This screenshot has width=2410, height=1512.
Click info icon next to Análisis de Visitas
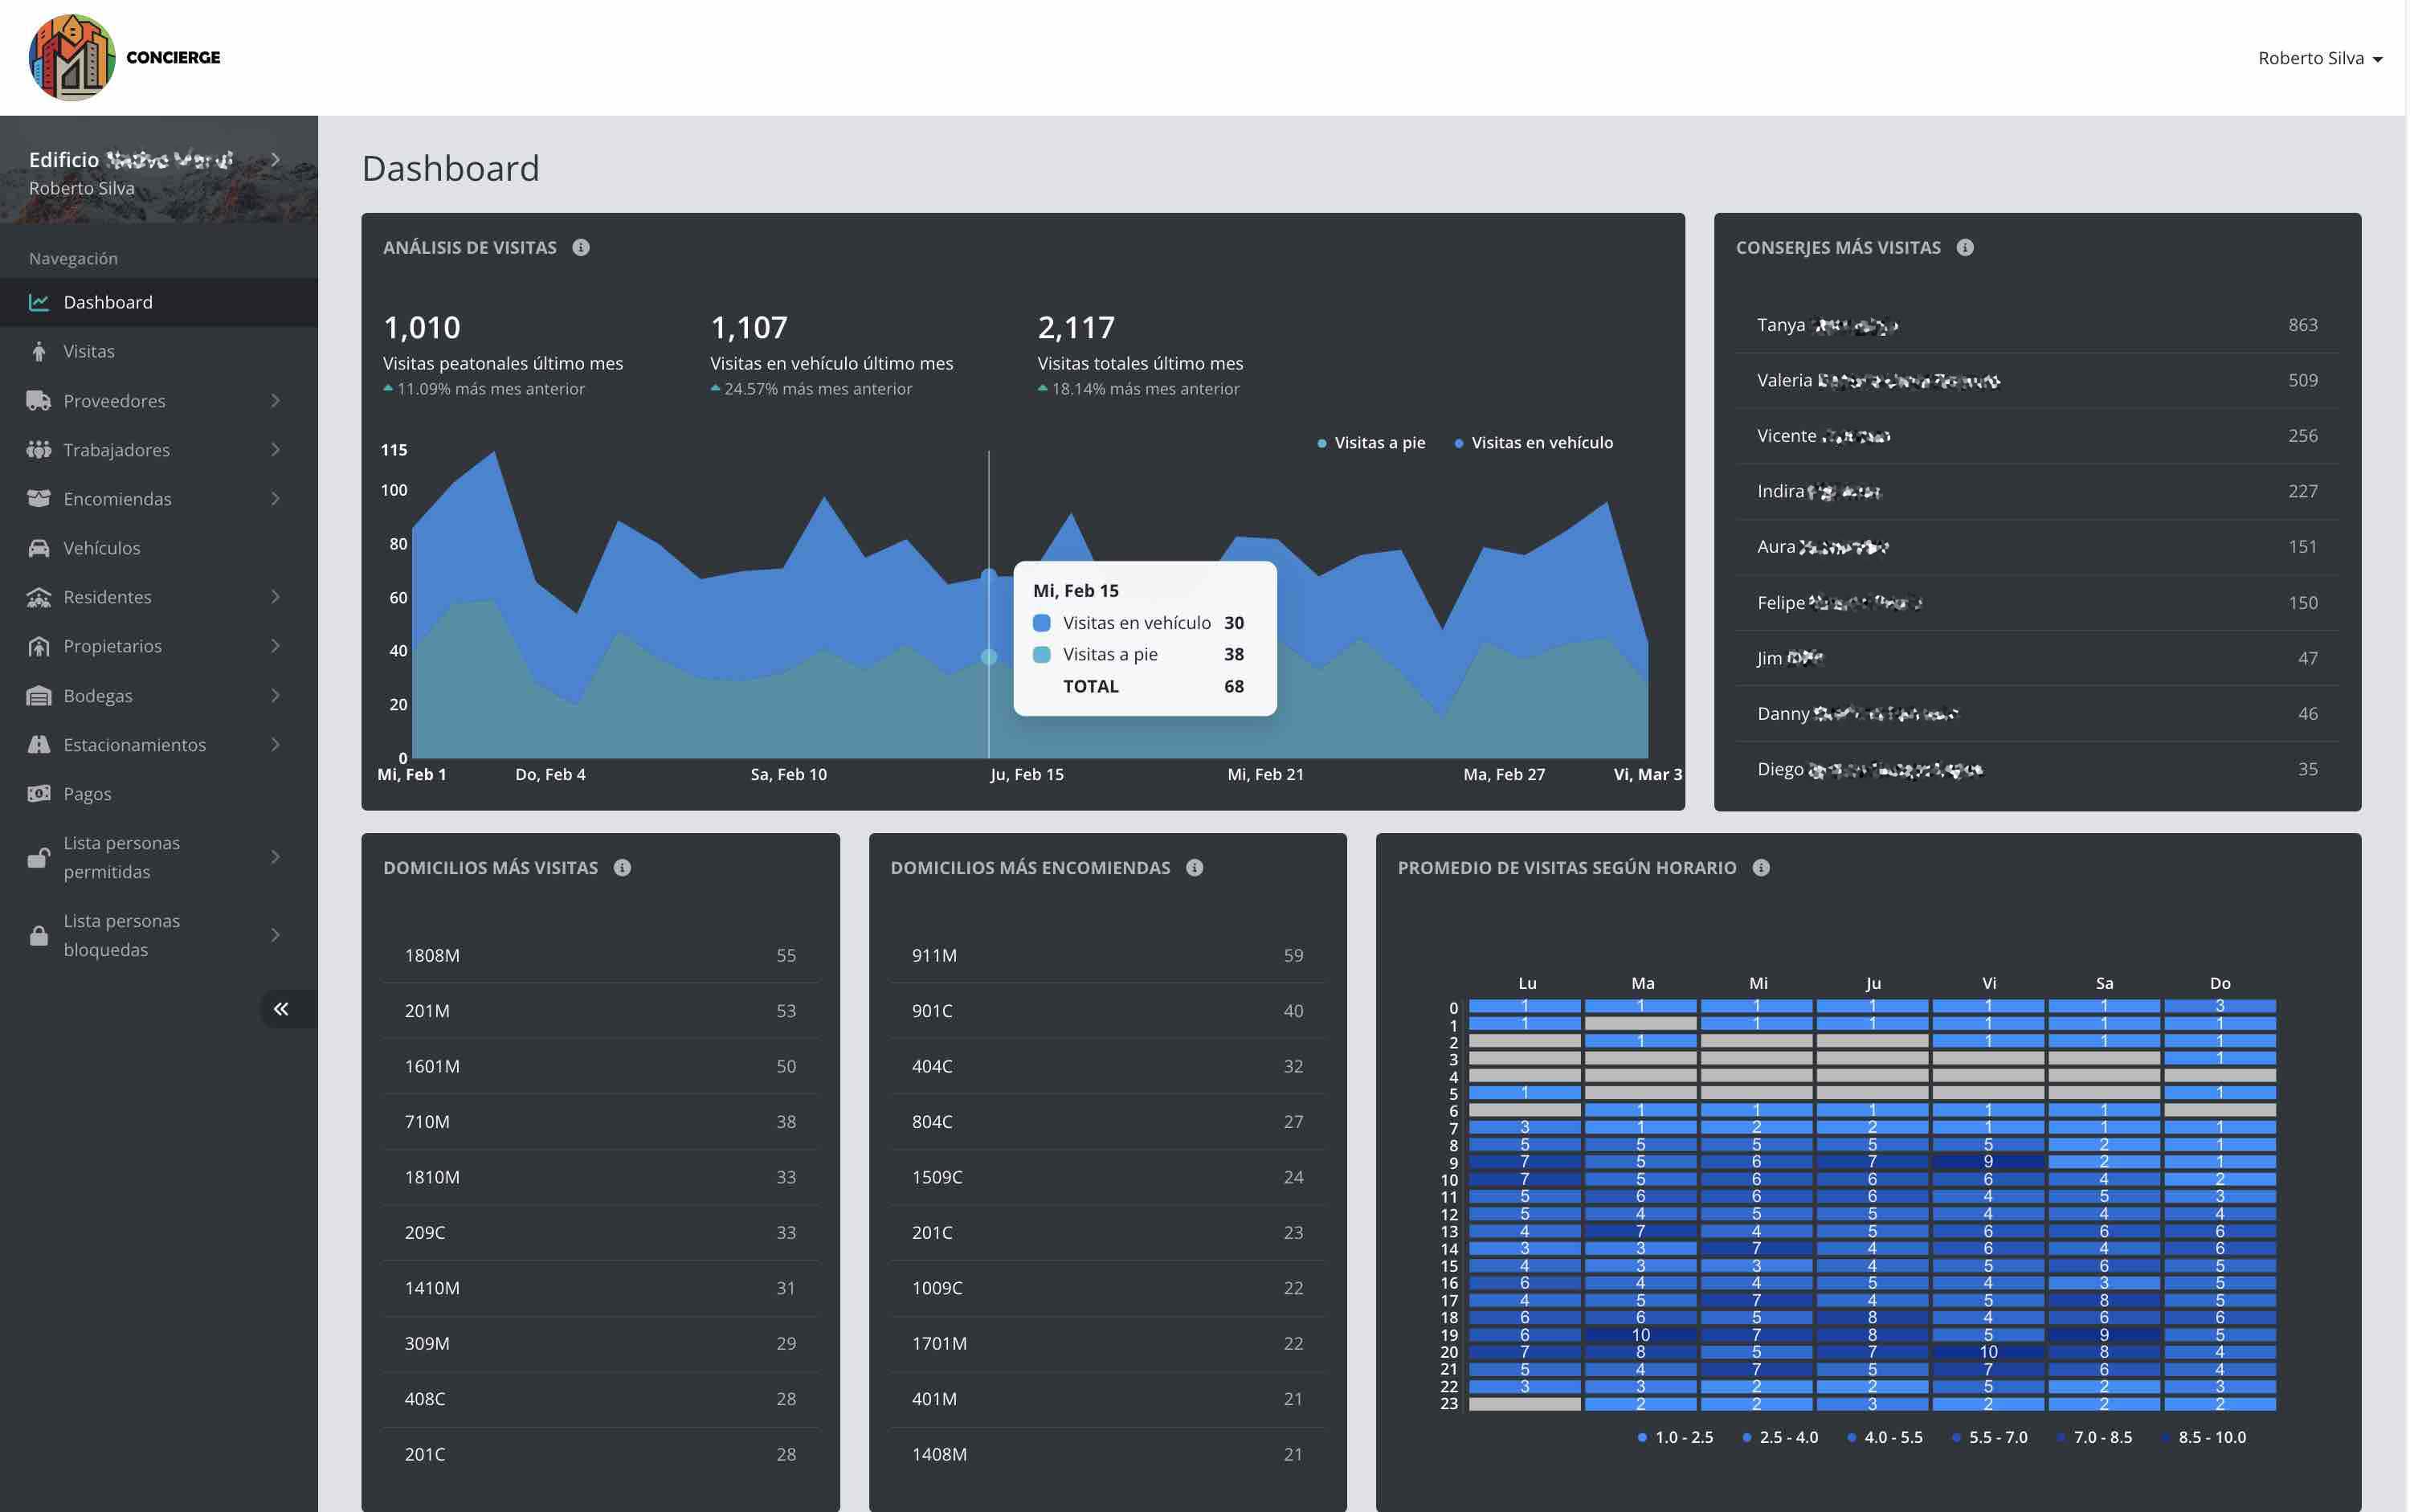(581, 247)
